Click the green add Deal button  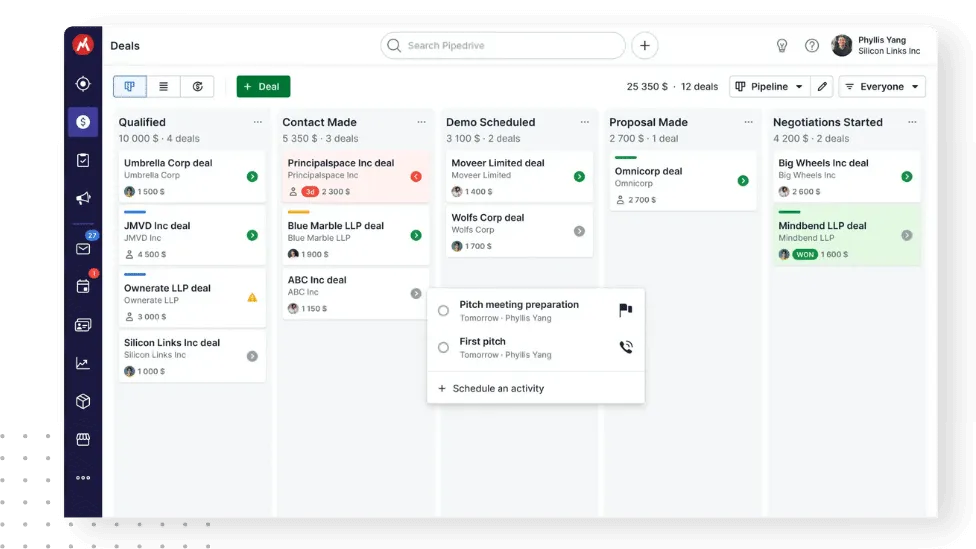(x=263, y=87)
